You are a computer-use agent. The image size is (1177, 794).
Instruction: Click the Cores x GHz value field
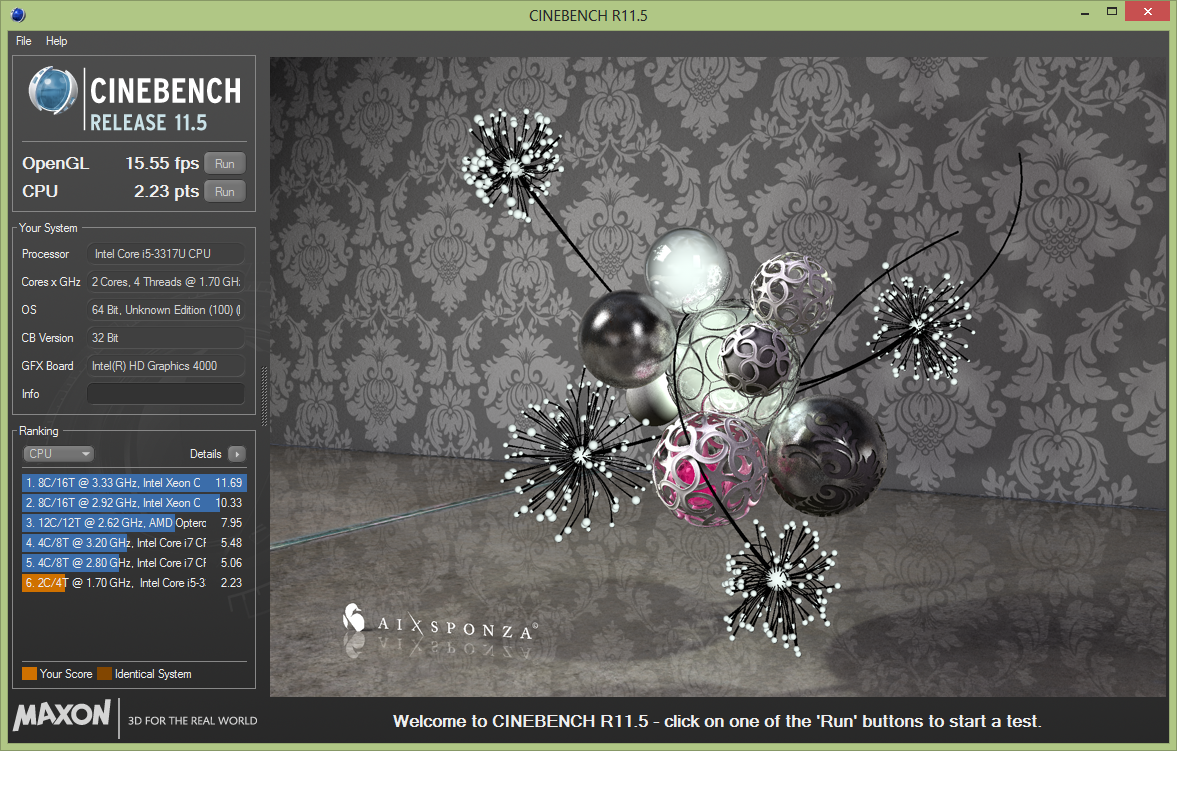165,281
